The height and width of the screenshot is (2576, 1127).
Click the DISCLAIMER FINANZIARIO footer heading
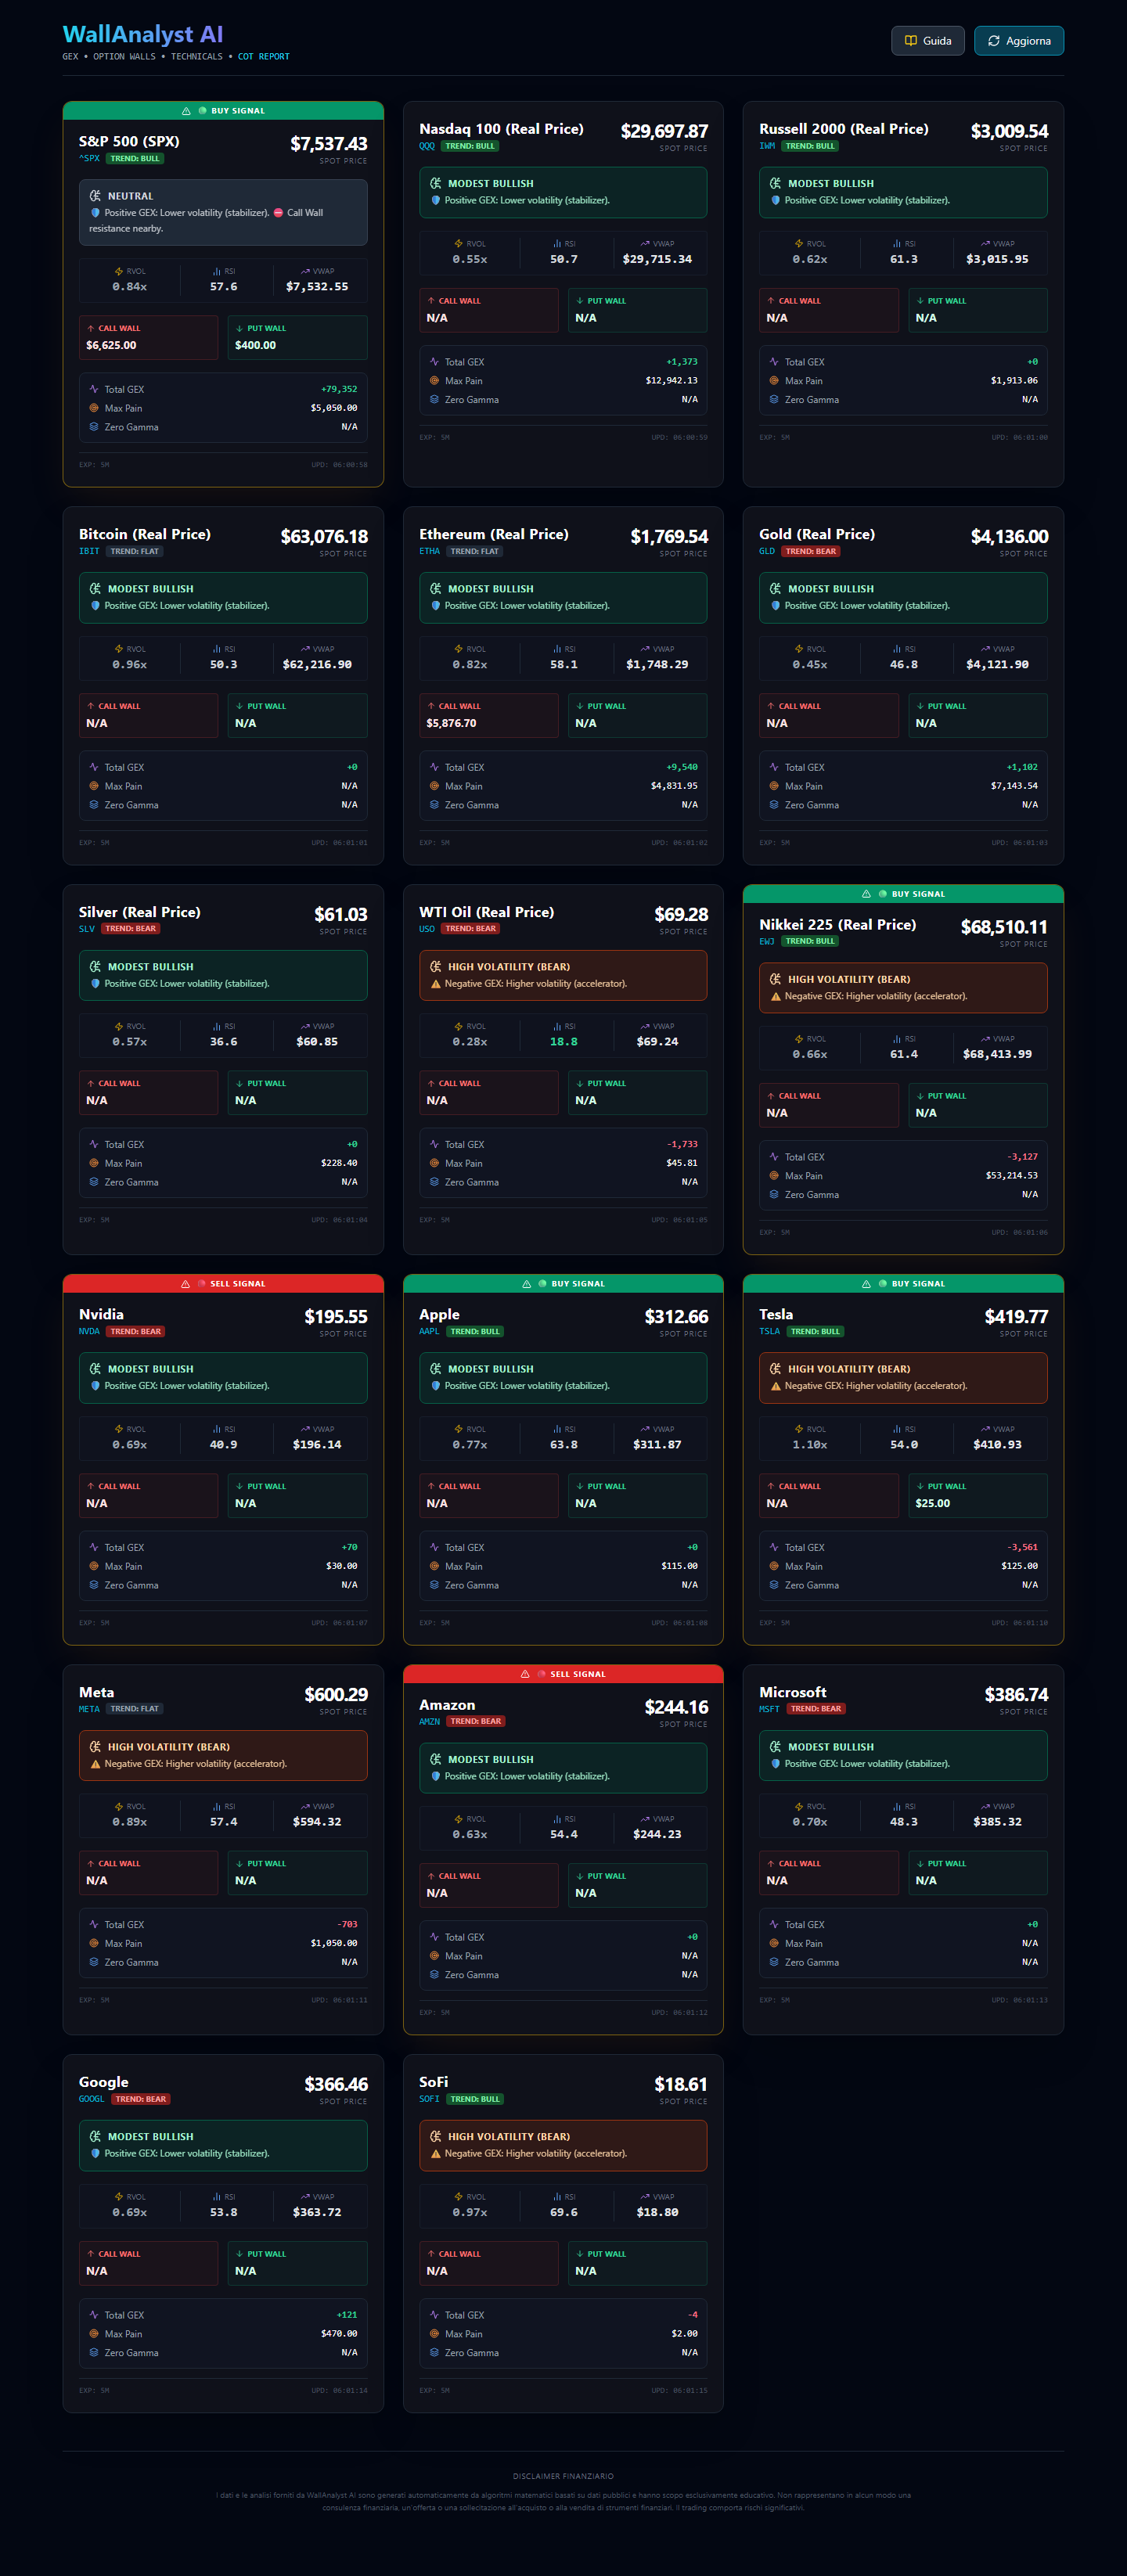pos(563,2476)
